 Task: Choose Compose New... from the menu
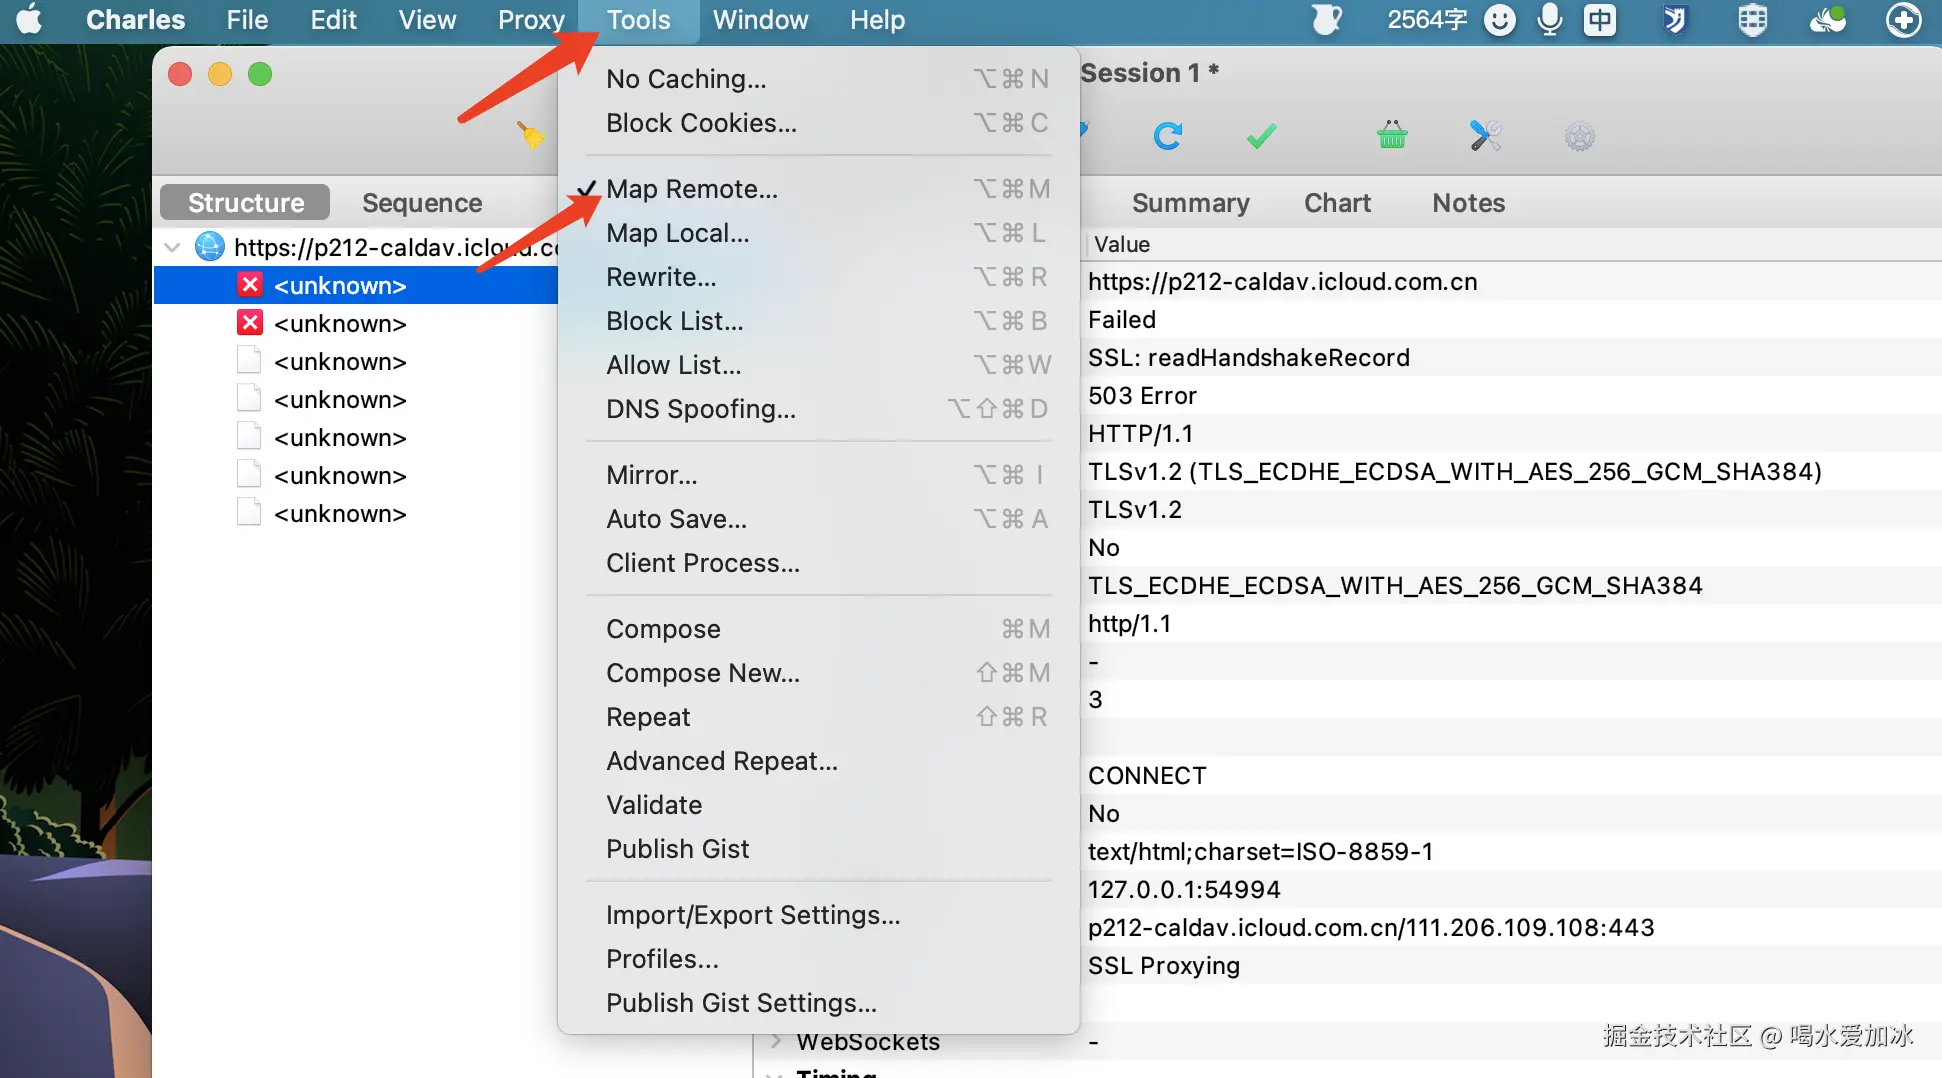pyautogui.click(x=818, y=673)
